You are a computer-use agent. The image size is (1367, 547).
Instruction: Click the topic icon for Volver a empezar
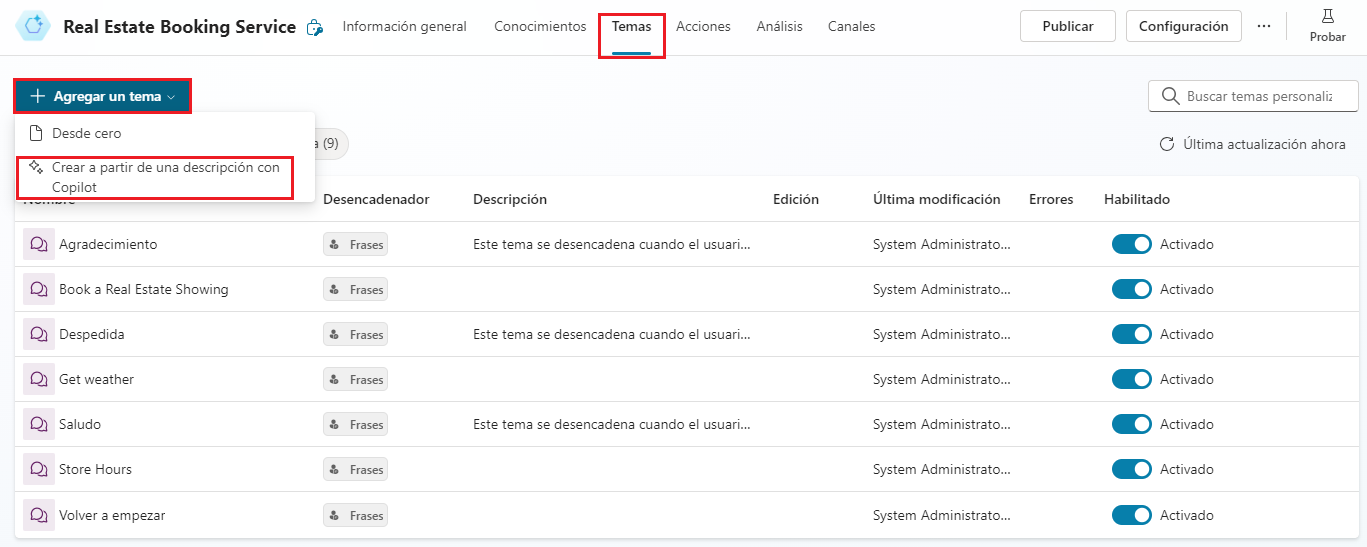39,515
